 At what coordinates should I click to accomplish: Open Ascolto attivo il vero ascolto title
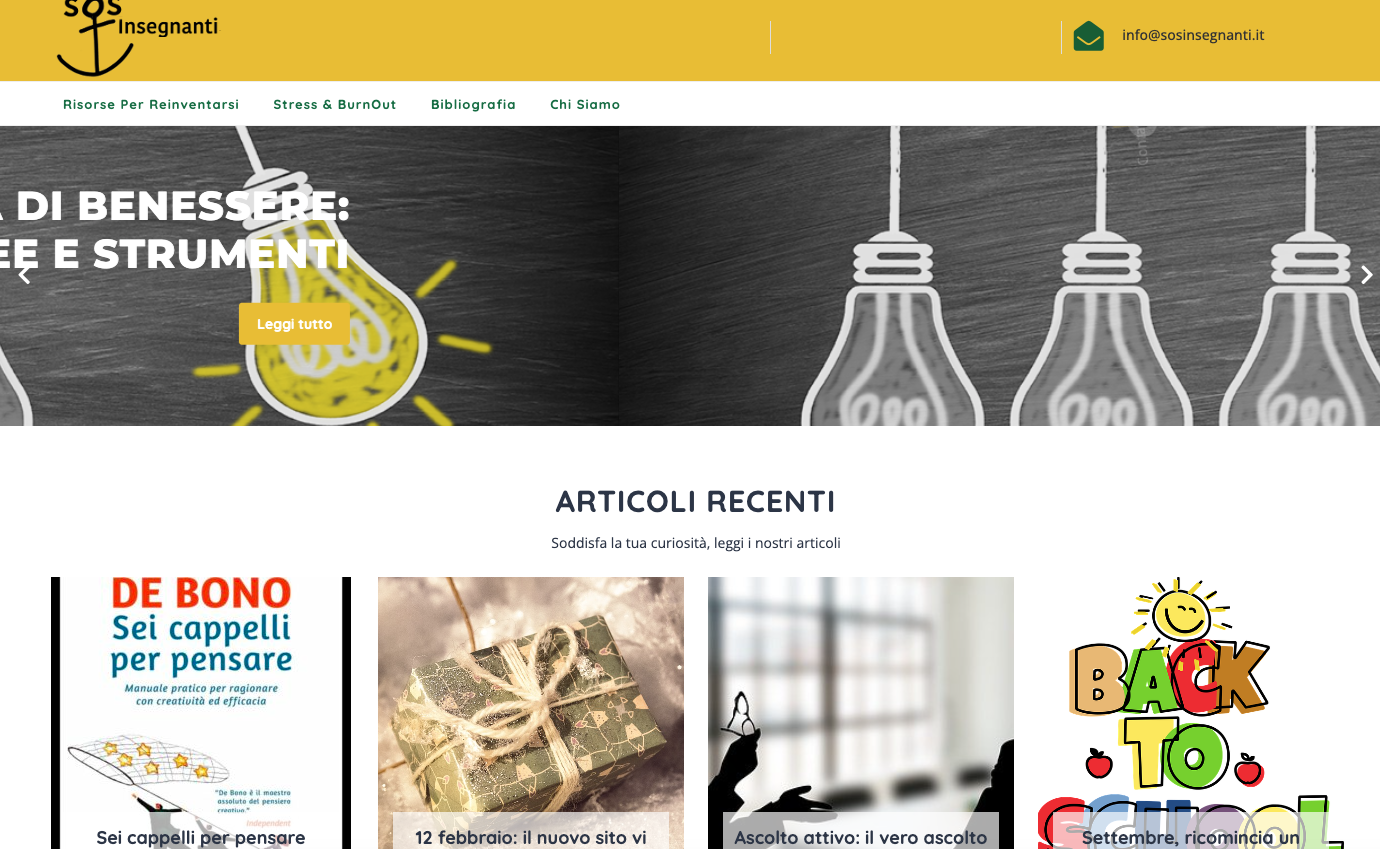[x=861, y=837]
